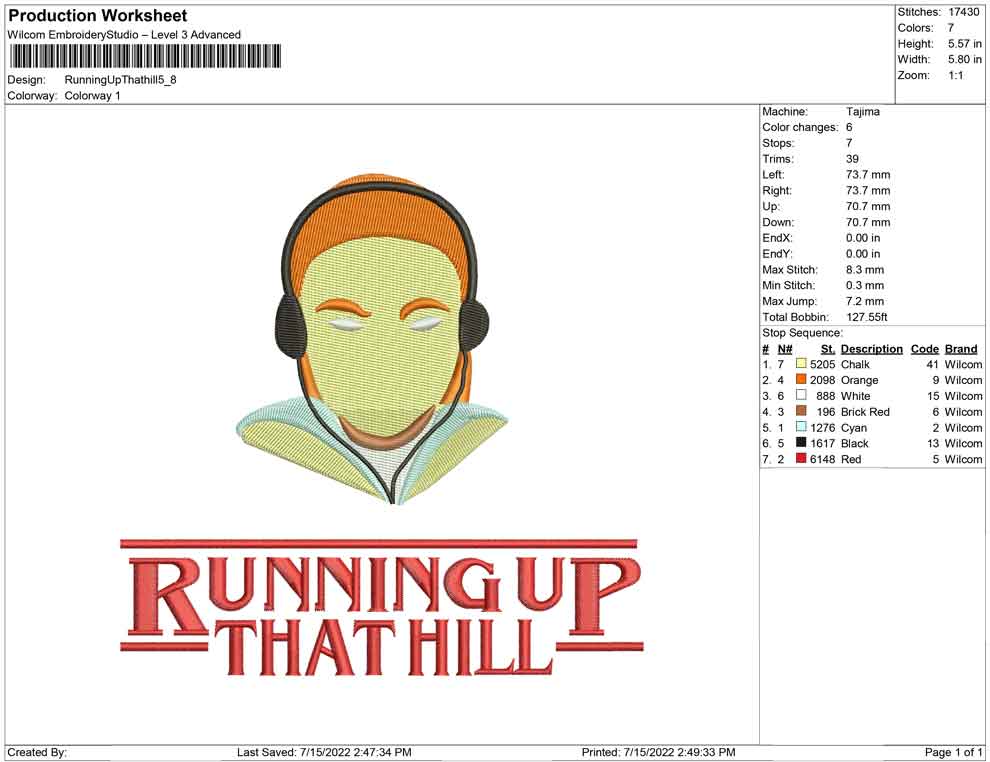Click the Black color swatch
Image resolution: width=990 pixels, height=762 pixels.
pos(801,443)
